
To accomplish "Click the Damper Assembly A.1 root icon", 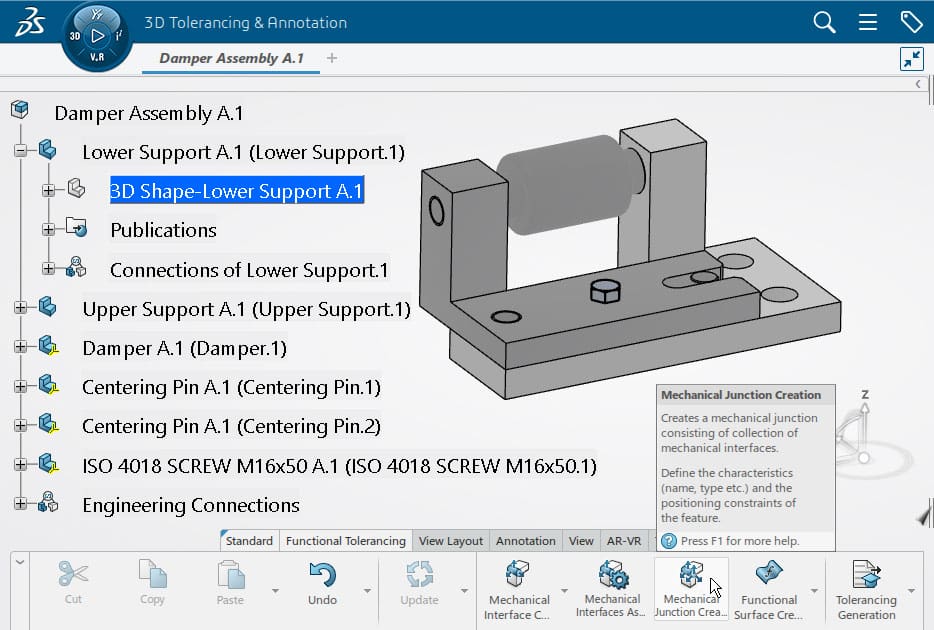I will (x=20, y=110).
